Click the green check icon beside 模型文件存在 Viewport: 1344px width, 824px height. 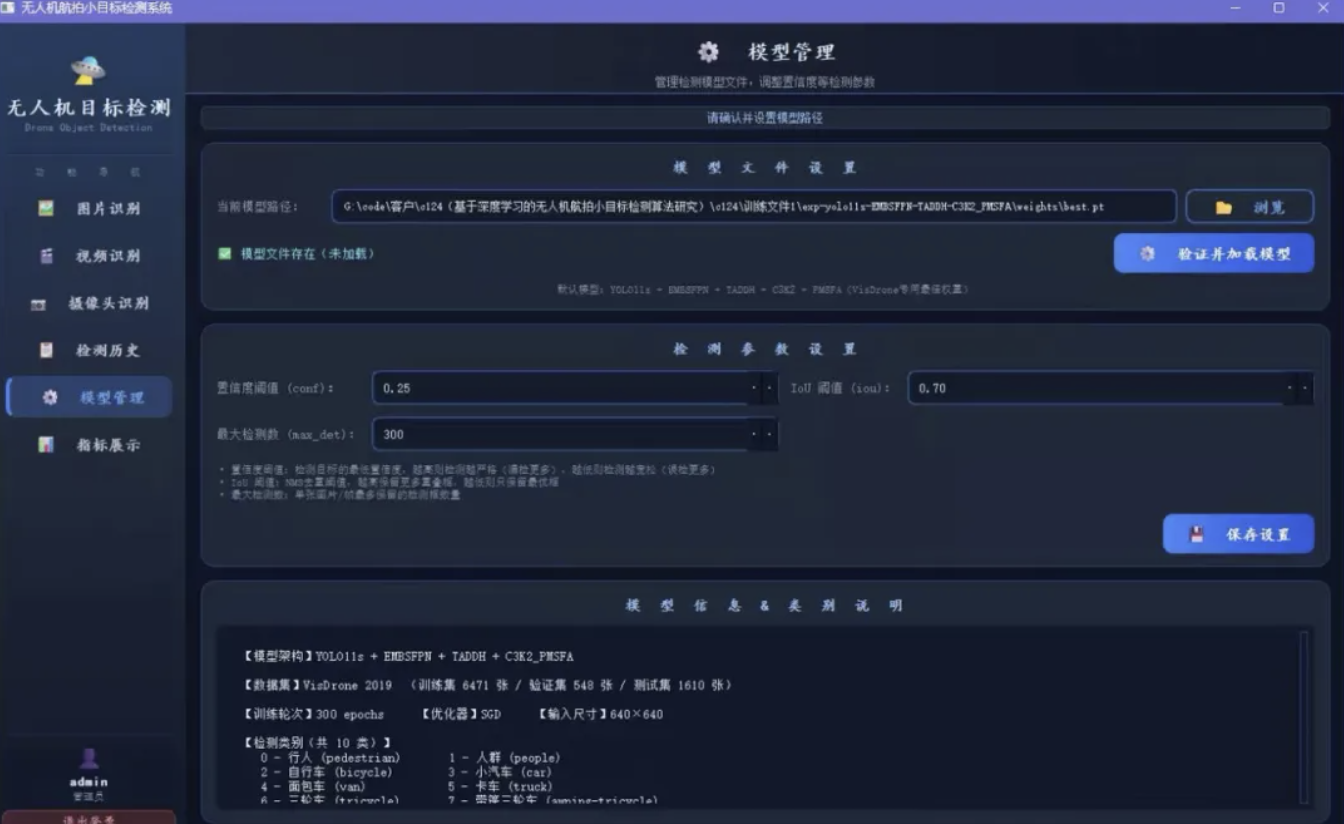225,254
